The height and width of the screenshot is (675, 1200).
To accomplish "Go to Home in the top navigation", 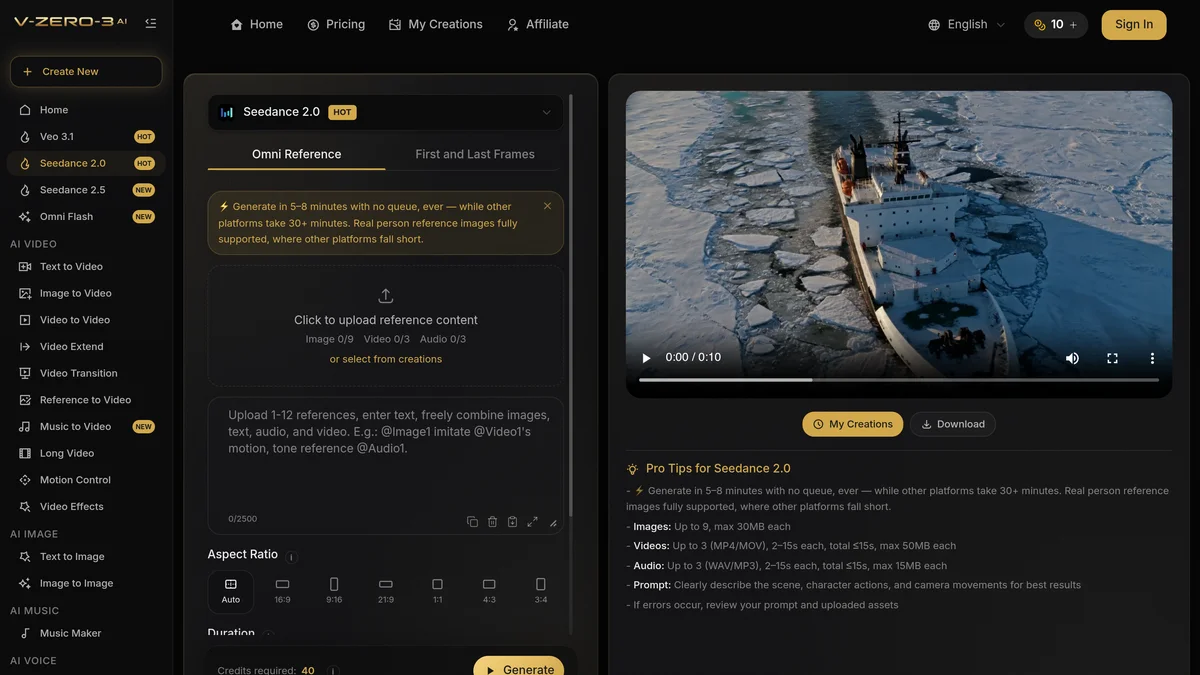I will (257, 24).
